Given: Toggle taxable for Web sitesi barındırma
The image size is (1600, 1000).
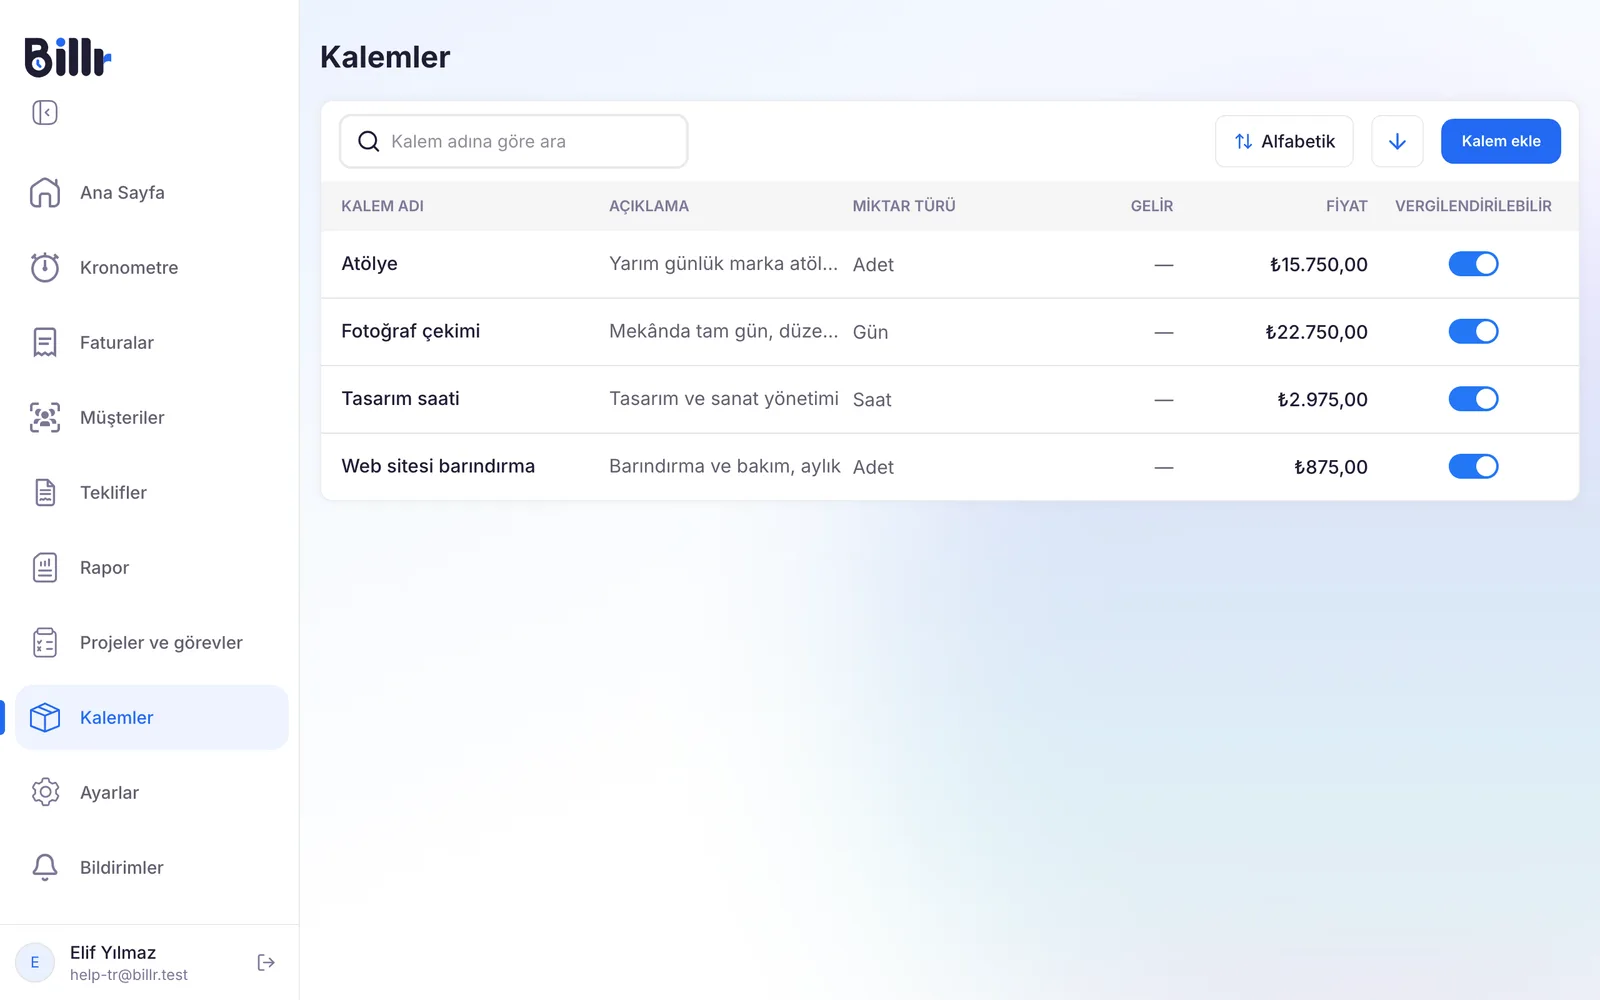Looking at the screenshot, I should (x=1473, y=466).
